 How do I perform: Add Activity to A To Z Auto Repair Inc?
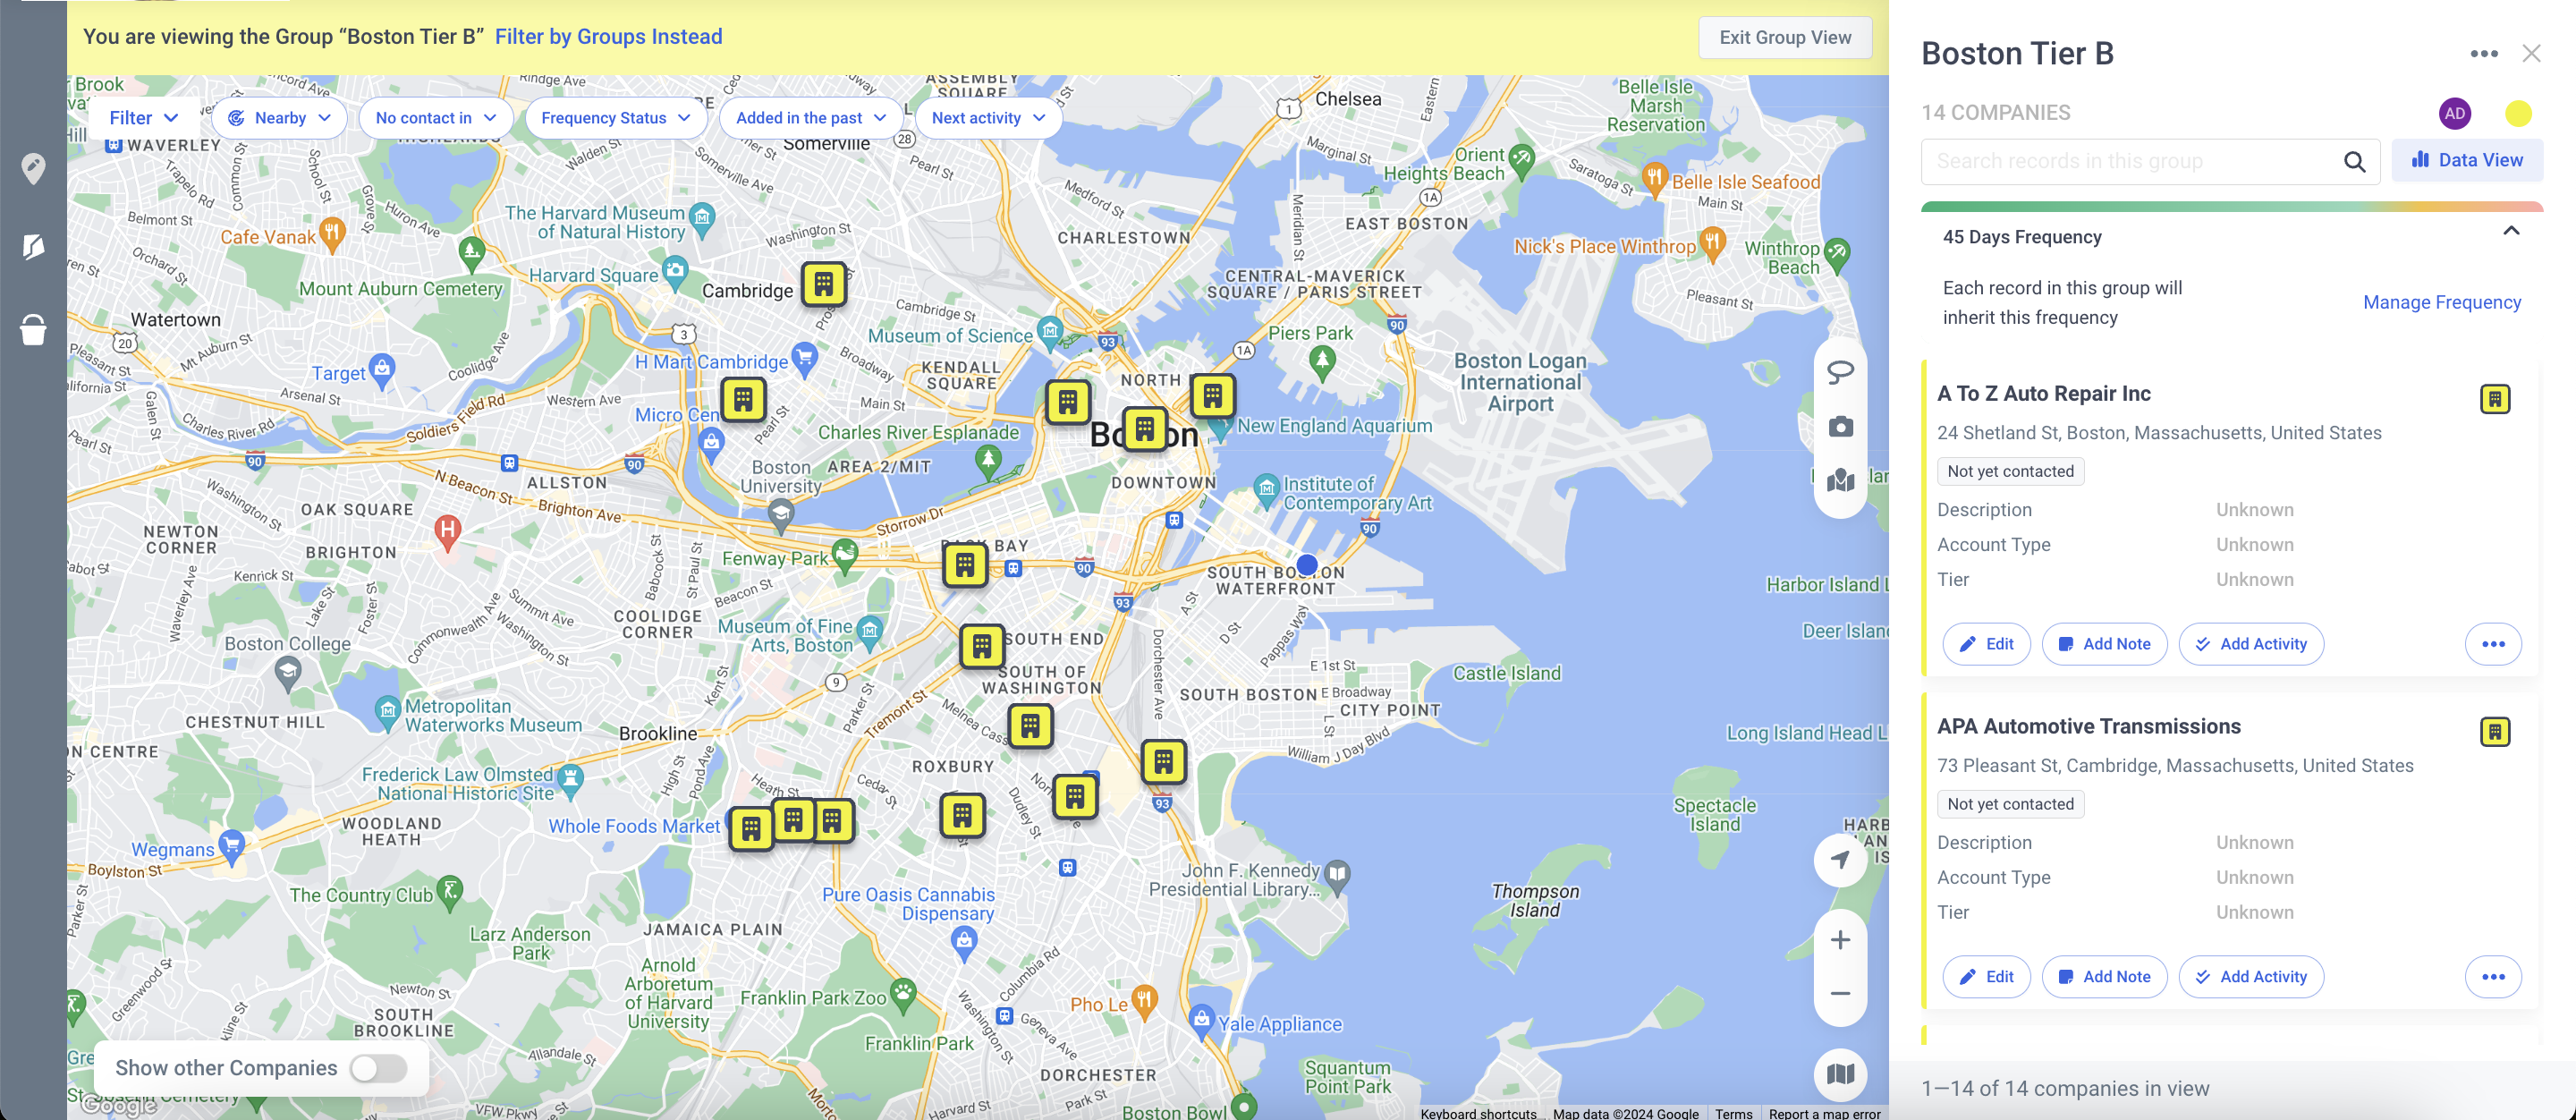(2250, 644)
